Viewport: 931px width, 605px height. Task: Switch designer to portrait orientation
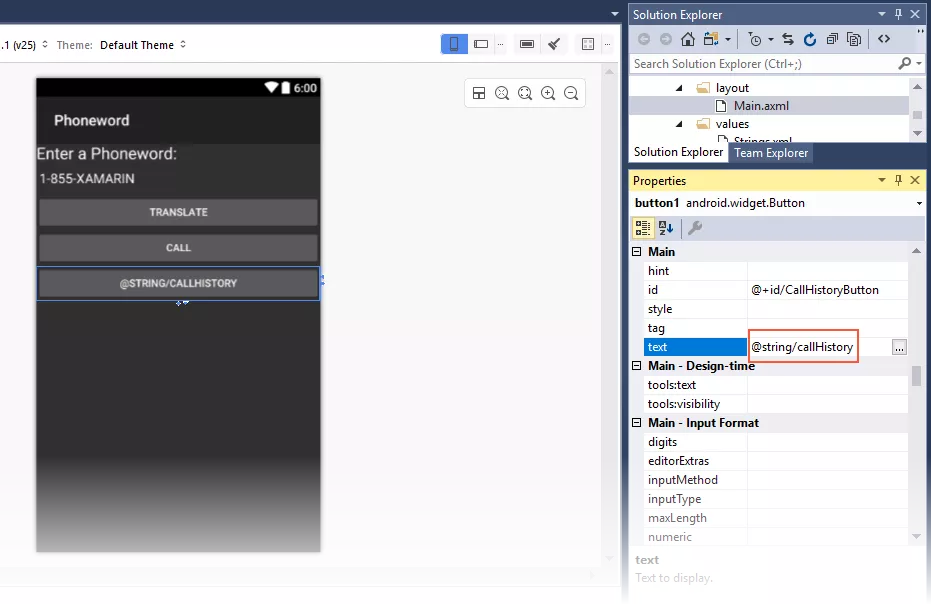[454, 44]
